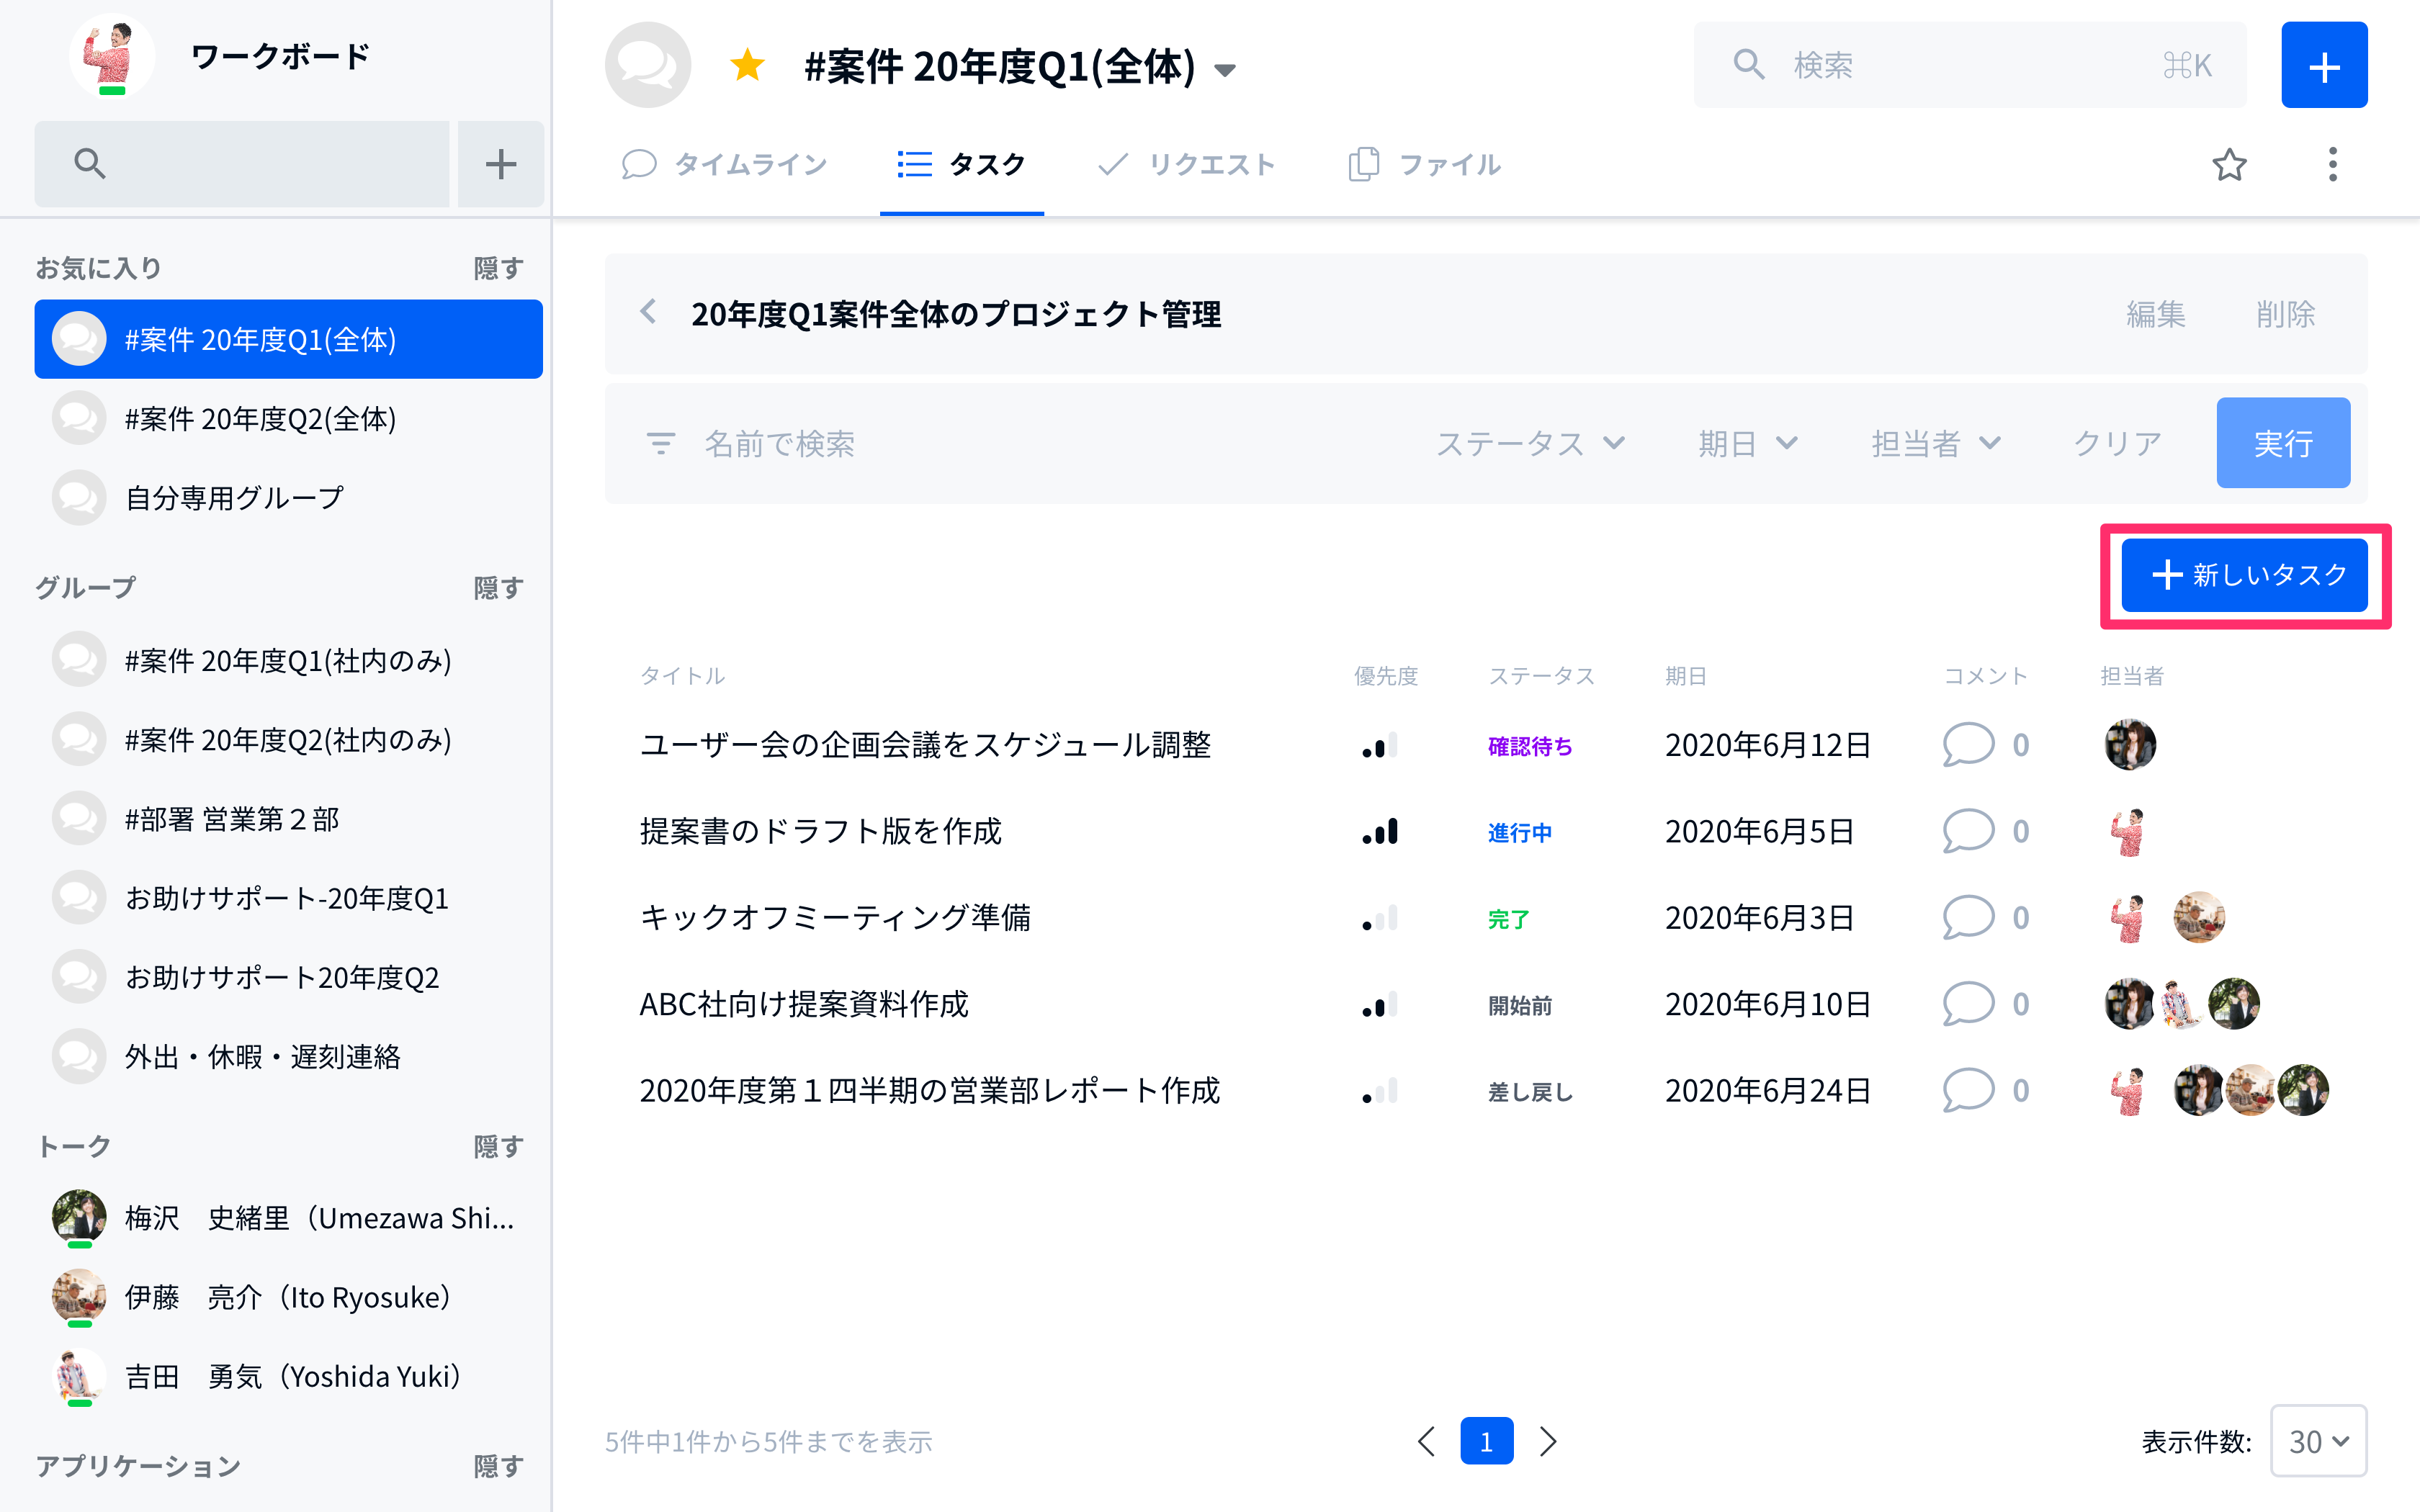Toggle the outlined star favorite icon
The height and width of the screenshot is (1512, 2420).
click(2229, 164)
